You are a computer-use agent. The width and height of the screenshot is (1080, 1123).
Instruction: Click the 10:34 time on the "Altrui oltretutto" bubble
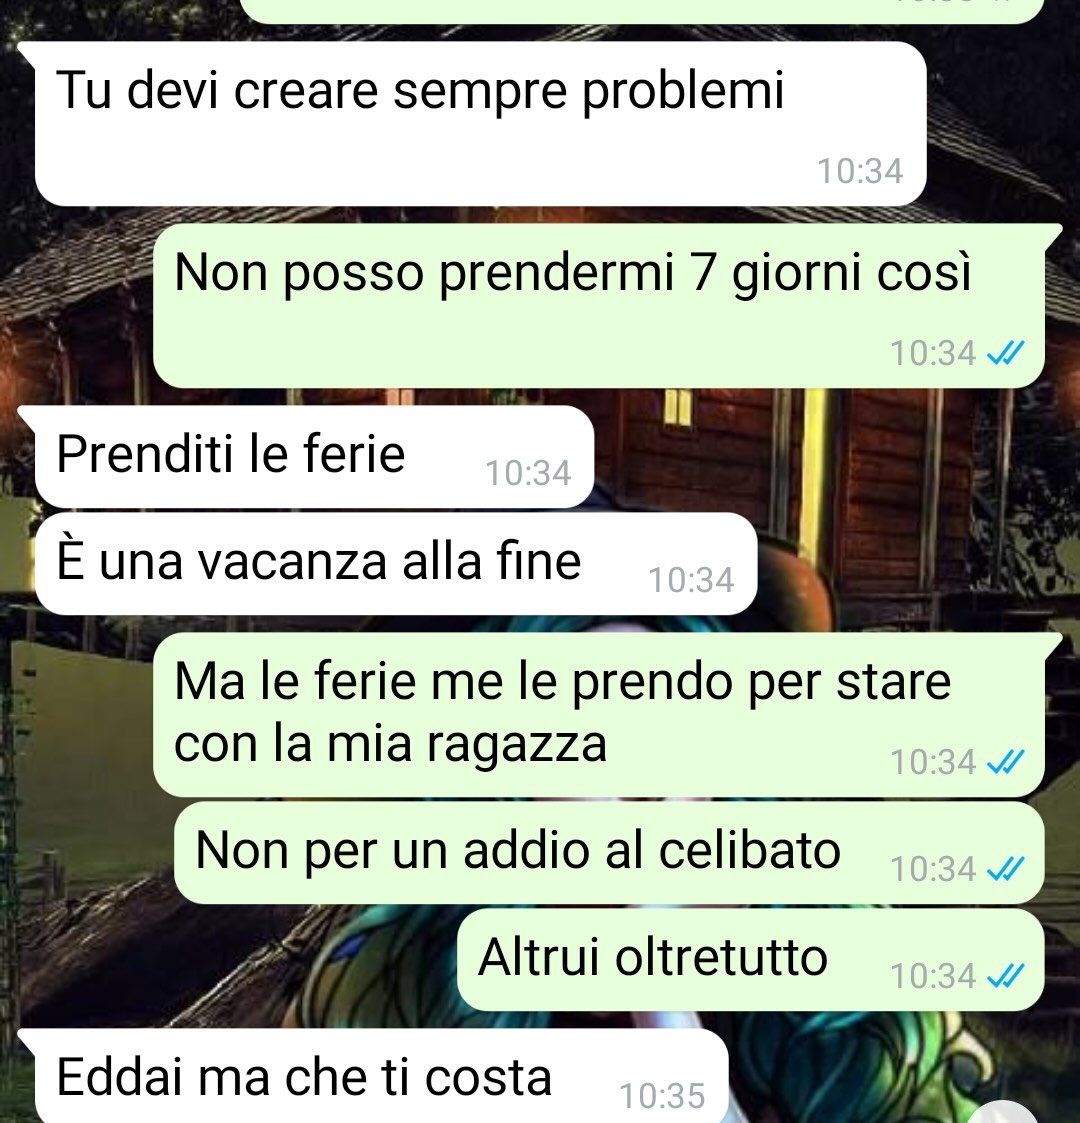click(x=933, y=976)
